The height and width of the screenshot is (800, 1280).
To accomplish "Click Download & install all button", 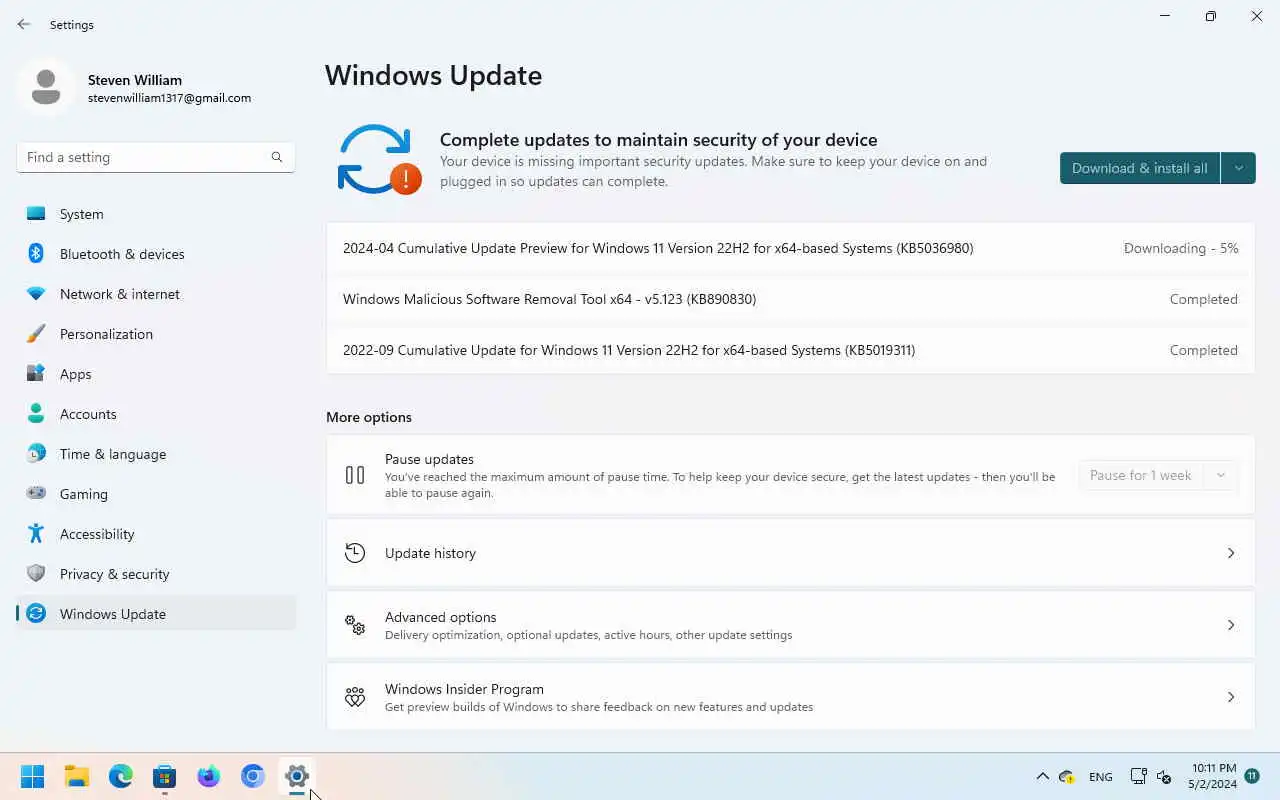I will (1140, 168).
